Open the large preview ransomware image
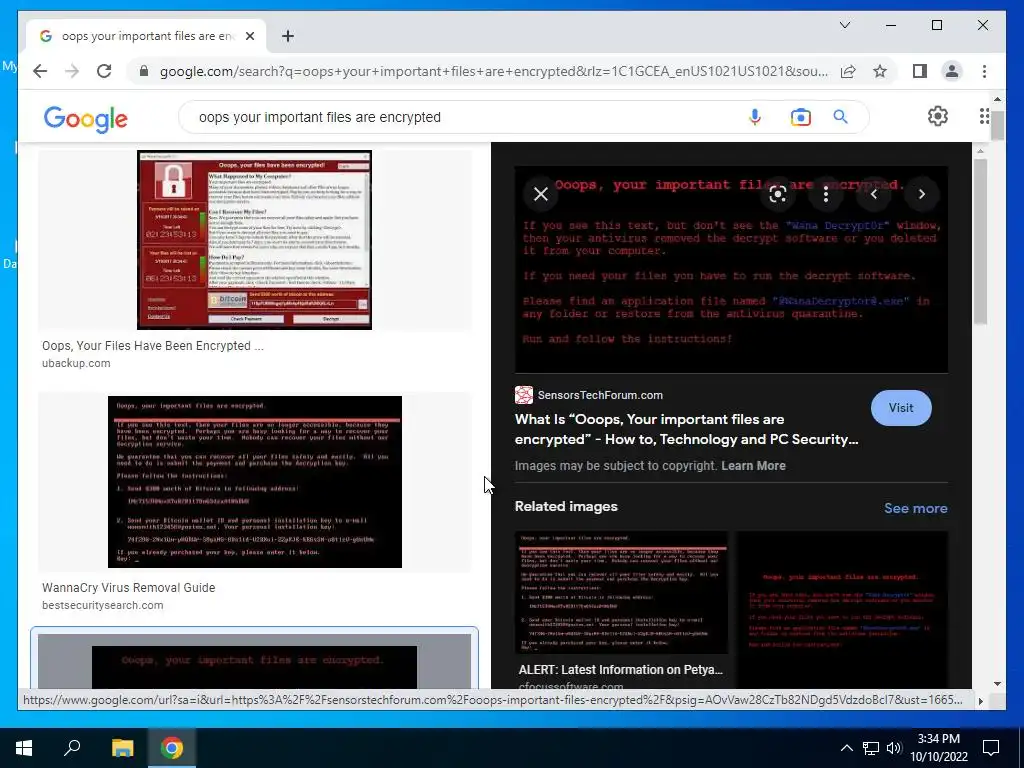The width and height of the screenshot is (1024, 768). 731,269
